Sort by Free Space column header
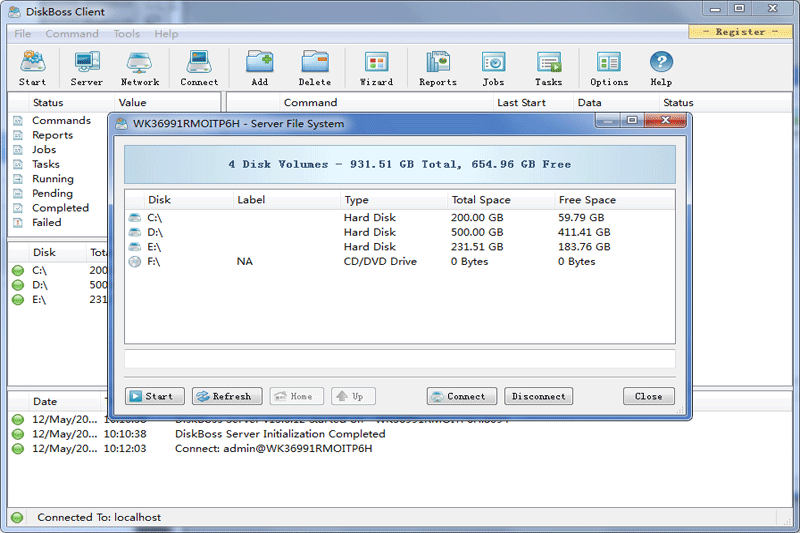 tap(586, 200)
